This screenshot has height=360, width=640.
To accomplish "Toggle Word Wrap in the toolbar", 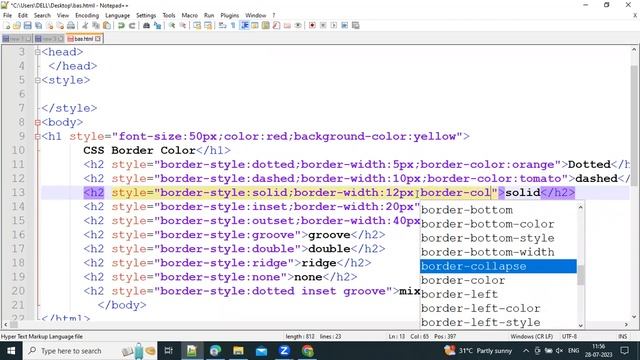I will pos(222,25).
